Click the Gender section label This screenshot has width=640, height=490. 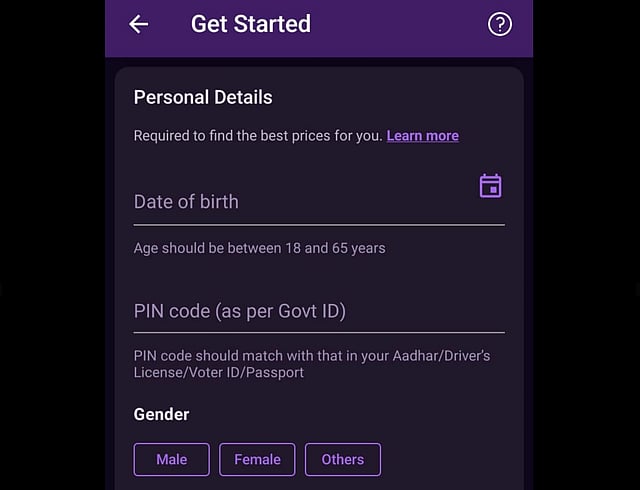tap(161, 414)
